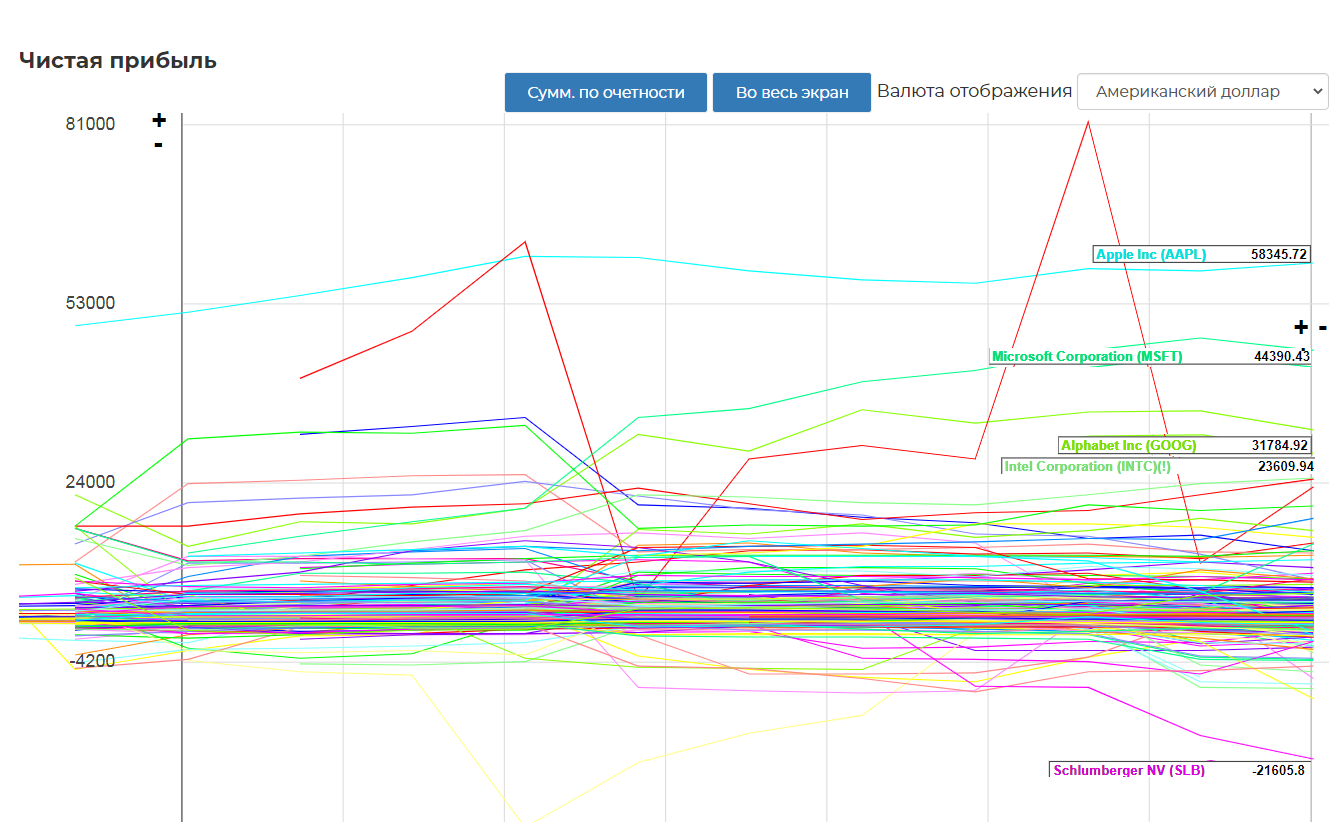Select the Schlumberger NV (SLB) label
Screen dimensions: 1341x822
[x=1129, y=770]
